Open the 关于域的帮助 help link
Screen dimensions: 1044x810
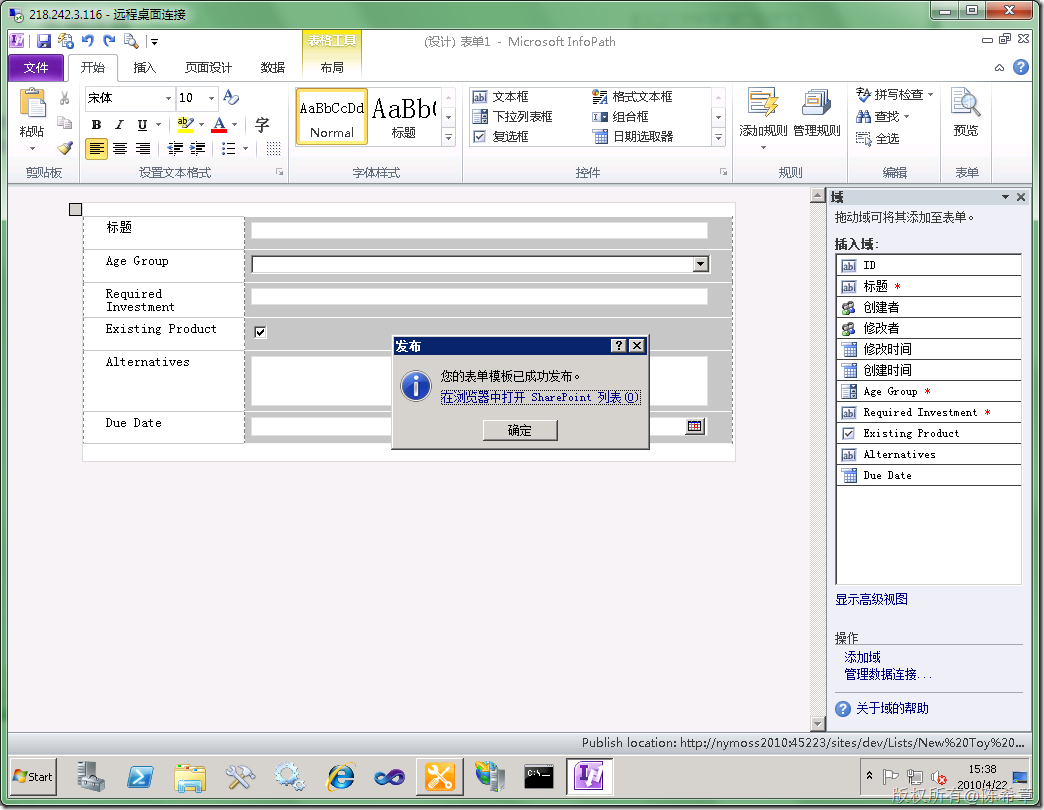click(892, 708)
